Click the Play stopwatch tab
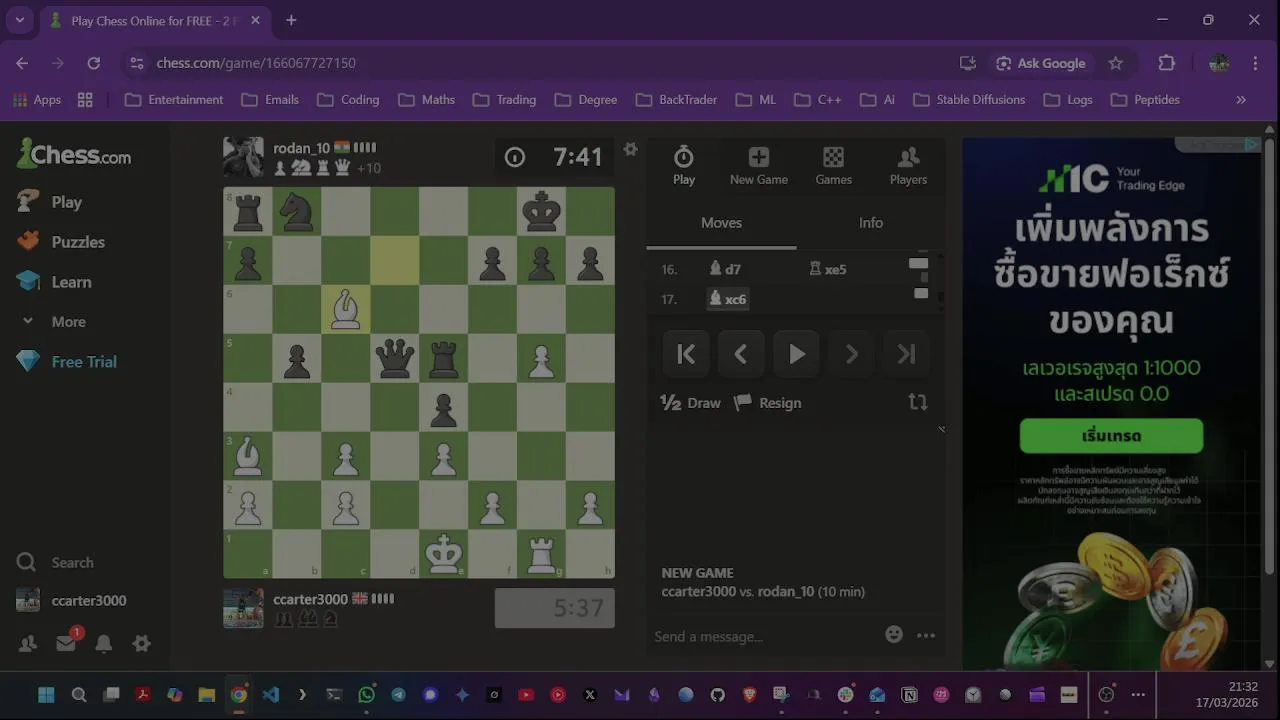The image size is (1280, 720). (x=684, y=165)
